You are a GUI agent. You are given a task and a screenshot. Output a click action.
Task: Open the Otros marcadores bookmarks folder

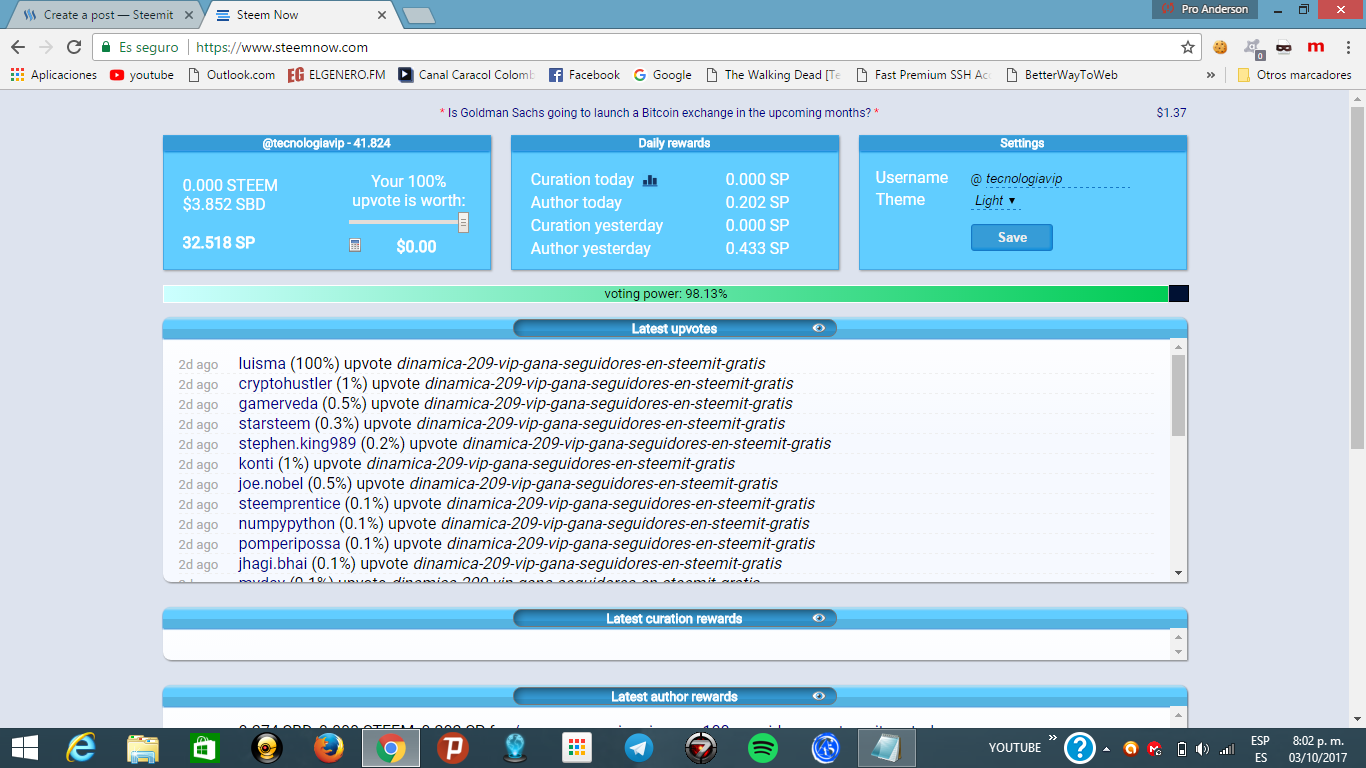[x=1294, y=75]
